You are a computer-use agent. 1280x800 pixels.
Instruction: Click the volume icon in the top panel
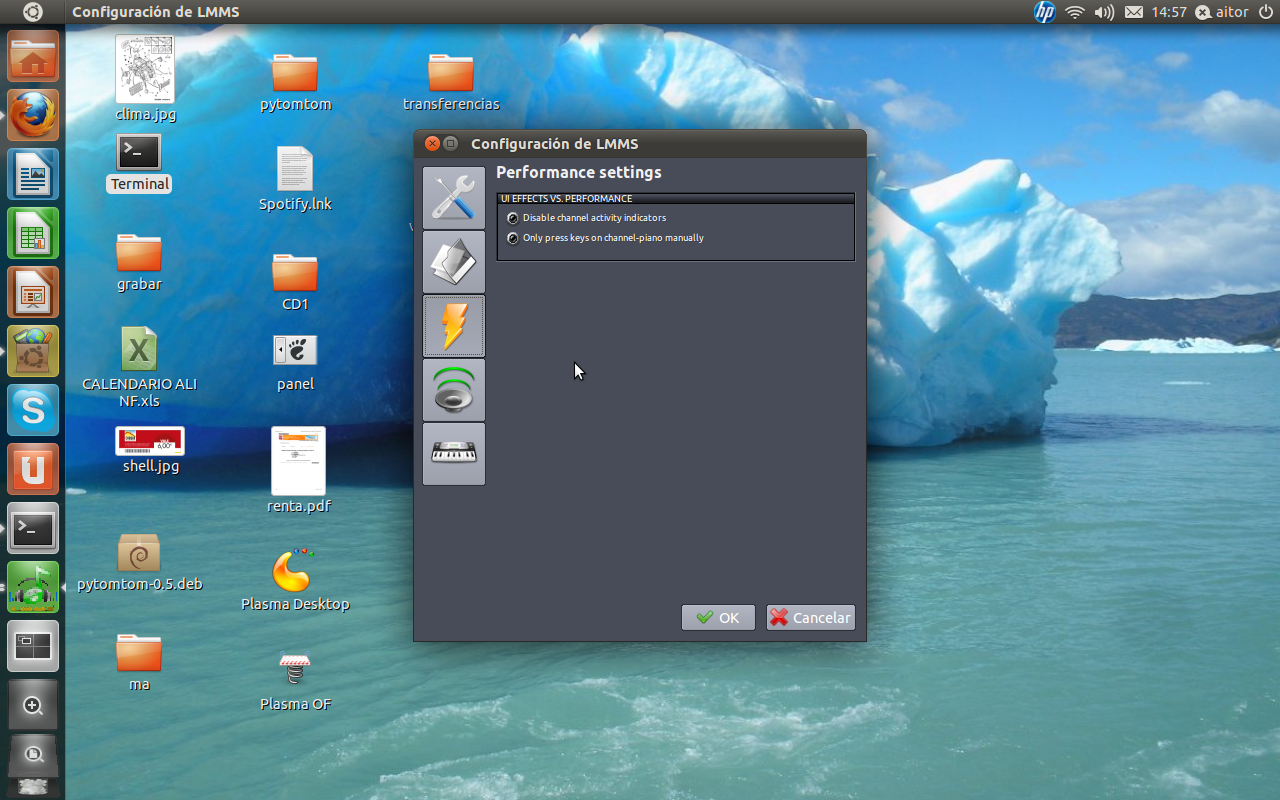click(x=1104, y=12)
